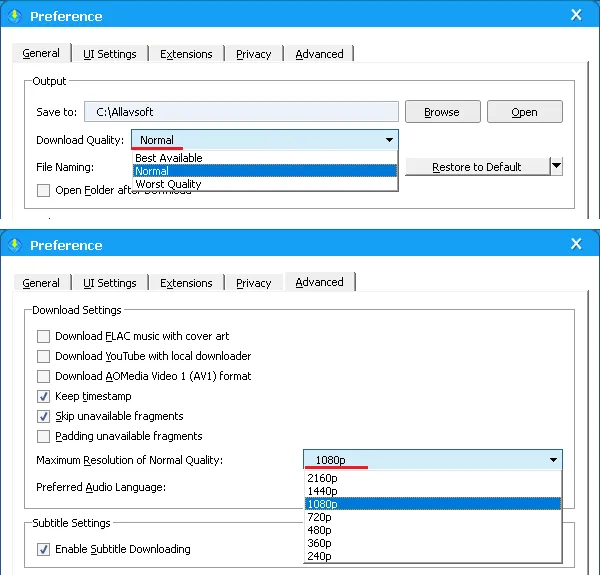Enable Download FLAC music with cover art
600x575 pixels.
tap(43, 336)
